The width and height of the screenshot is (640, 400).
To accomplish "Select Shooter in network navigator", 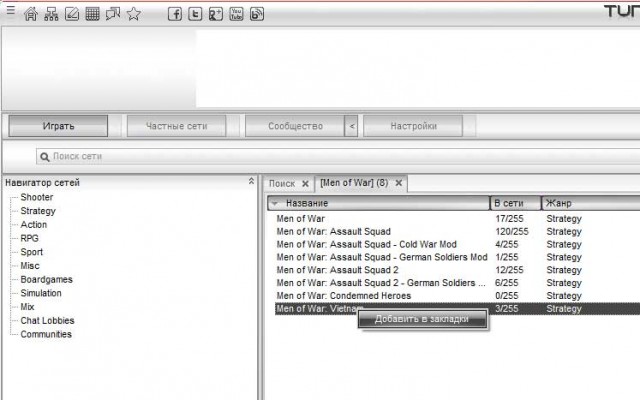I will [x=37, y=197].
